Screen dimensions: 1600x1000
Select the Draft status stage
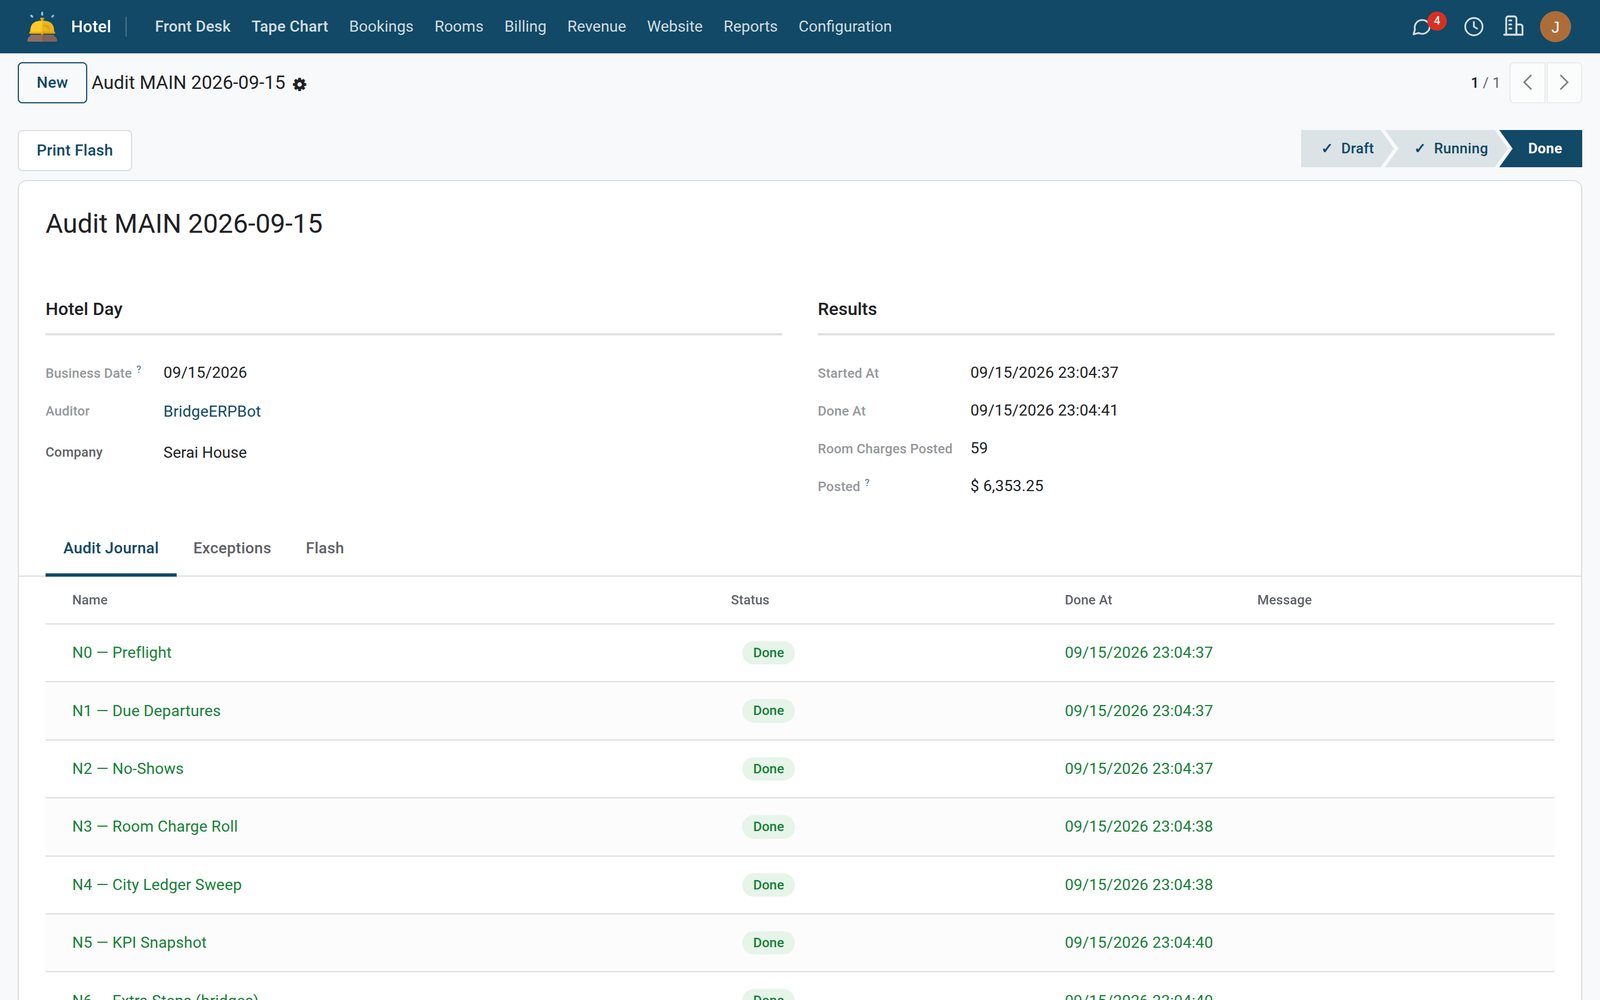[1346, 148]
